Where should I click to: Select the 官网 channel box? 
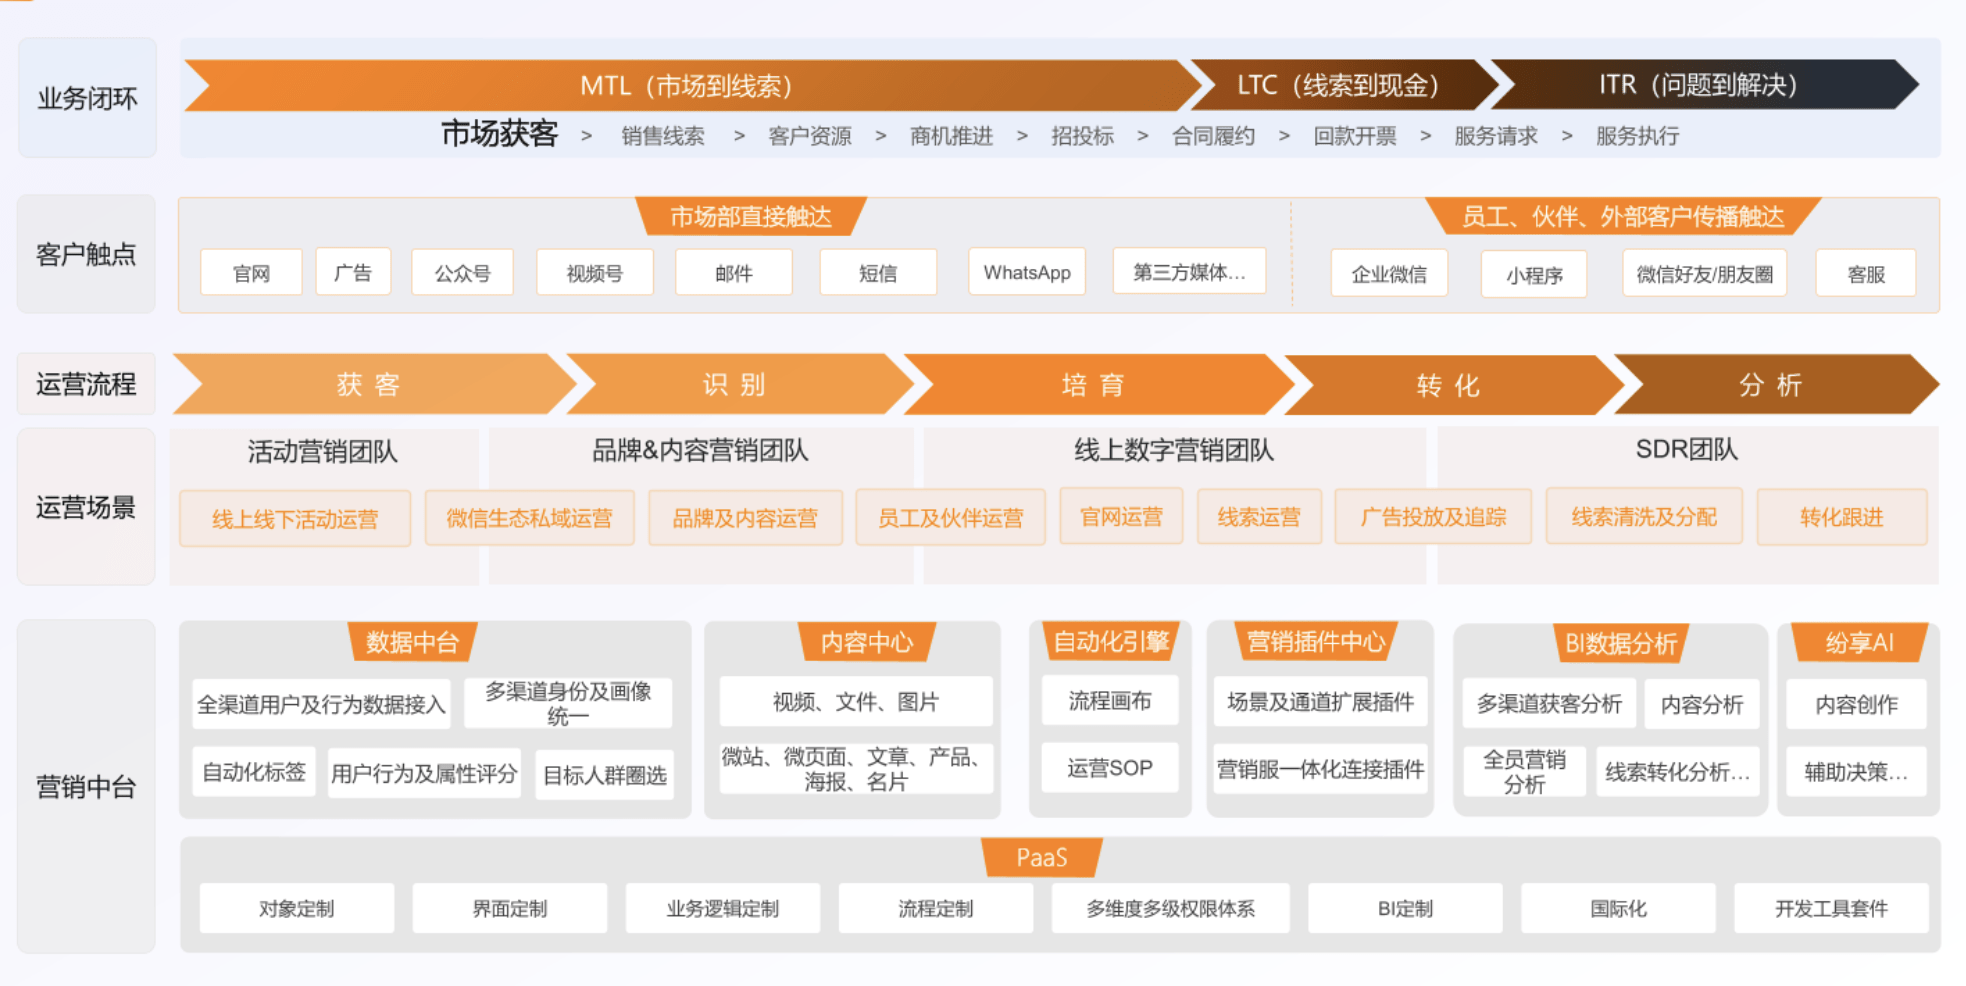tap(251, 273)
